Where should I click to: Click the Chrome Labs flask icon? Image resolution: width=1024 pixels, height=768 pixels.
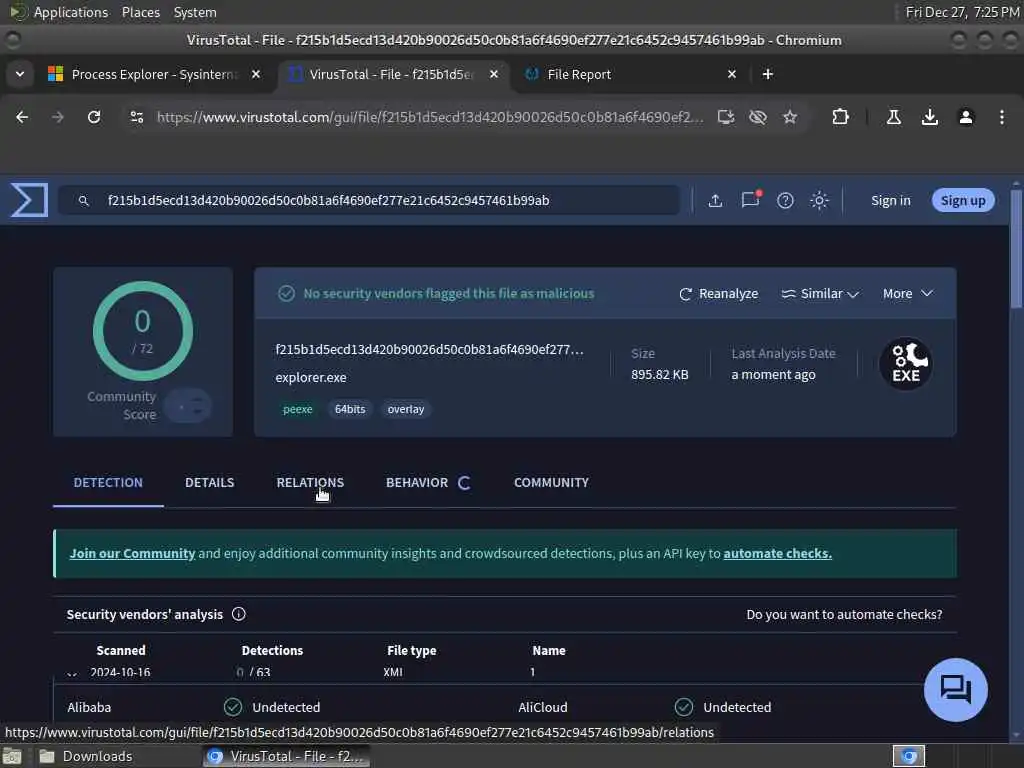pyautogui.click(x=894, y=117)
